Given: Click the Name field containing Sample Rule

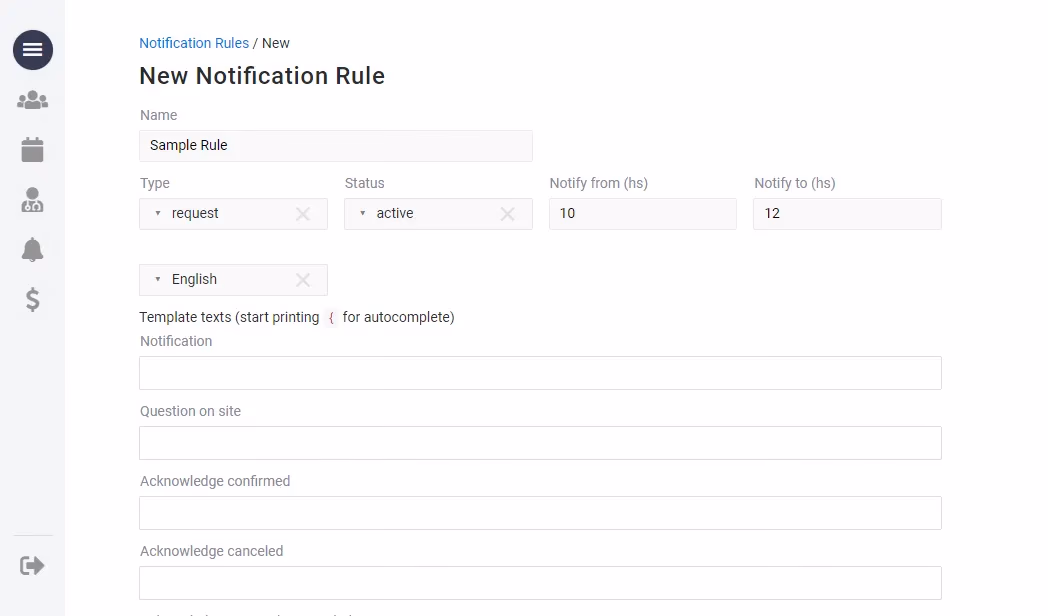Looking at the screenshot, I should 336,145.
